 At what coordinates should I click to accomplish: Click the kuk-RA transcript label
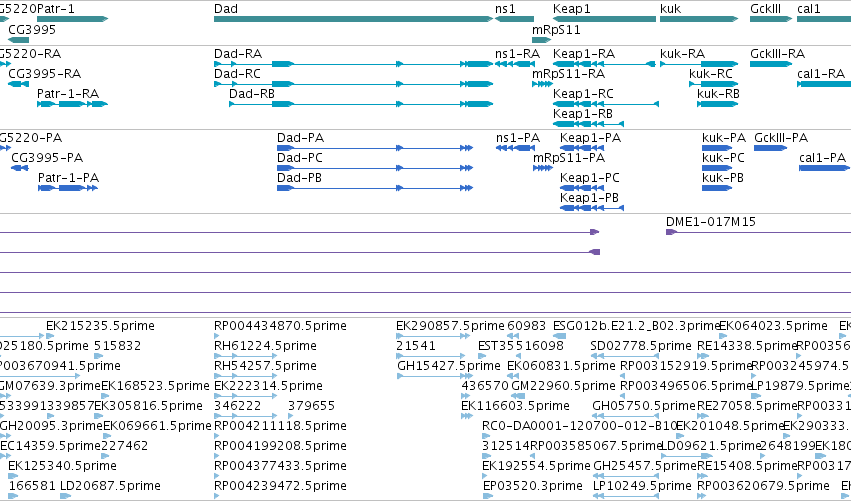pyautogui.click(x=682, y=54)
